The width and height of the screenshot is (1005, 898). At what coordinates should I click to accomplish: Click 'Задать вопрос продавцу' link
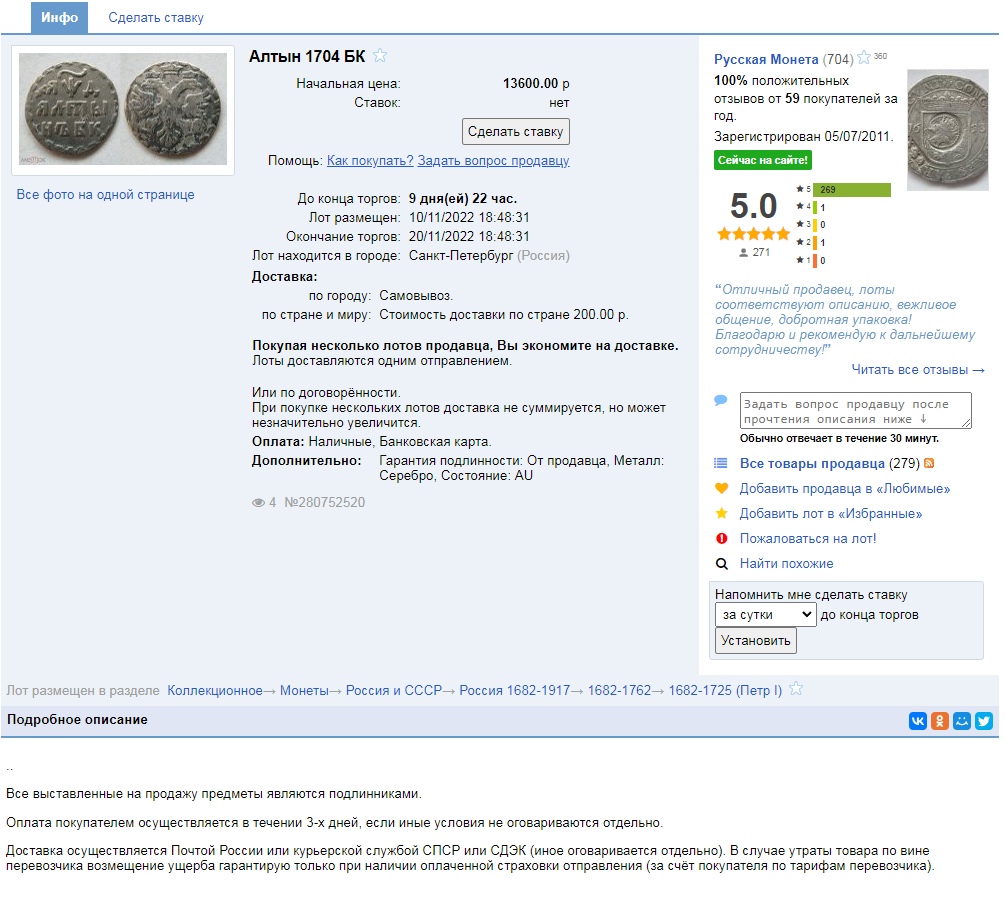point(493,161)
